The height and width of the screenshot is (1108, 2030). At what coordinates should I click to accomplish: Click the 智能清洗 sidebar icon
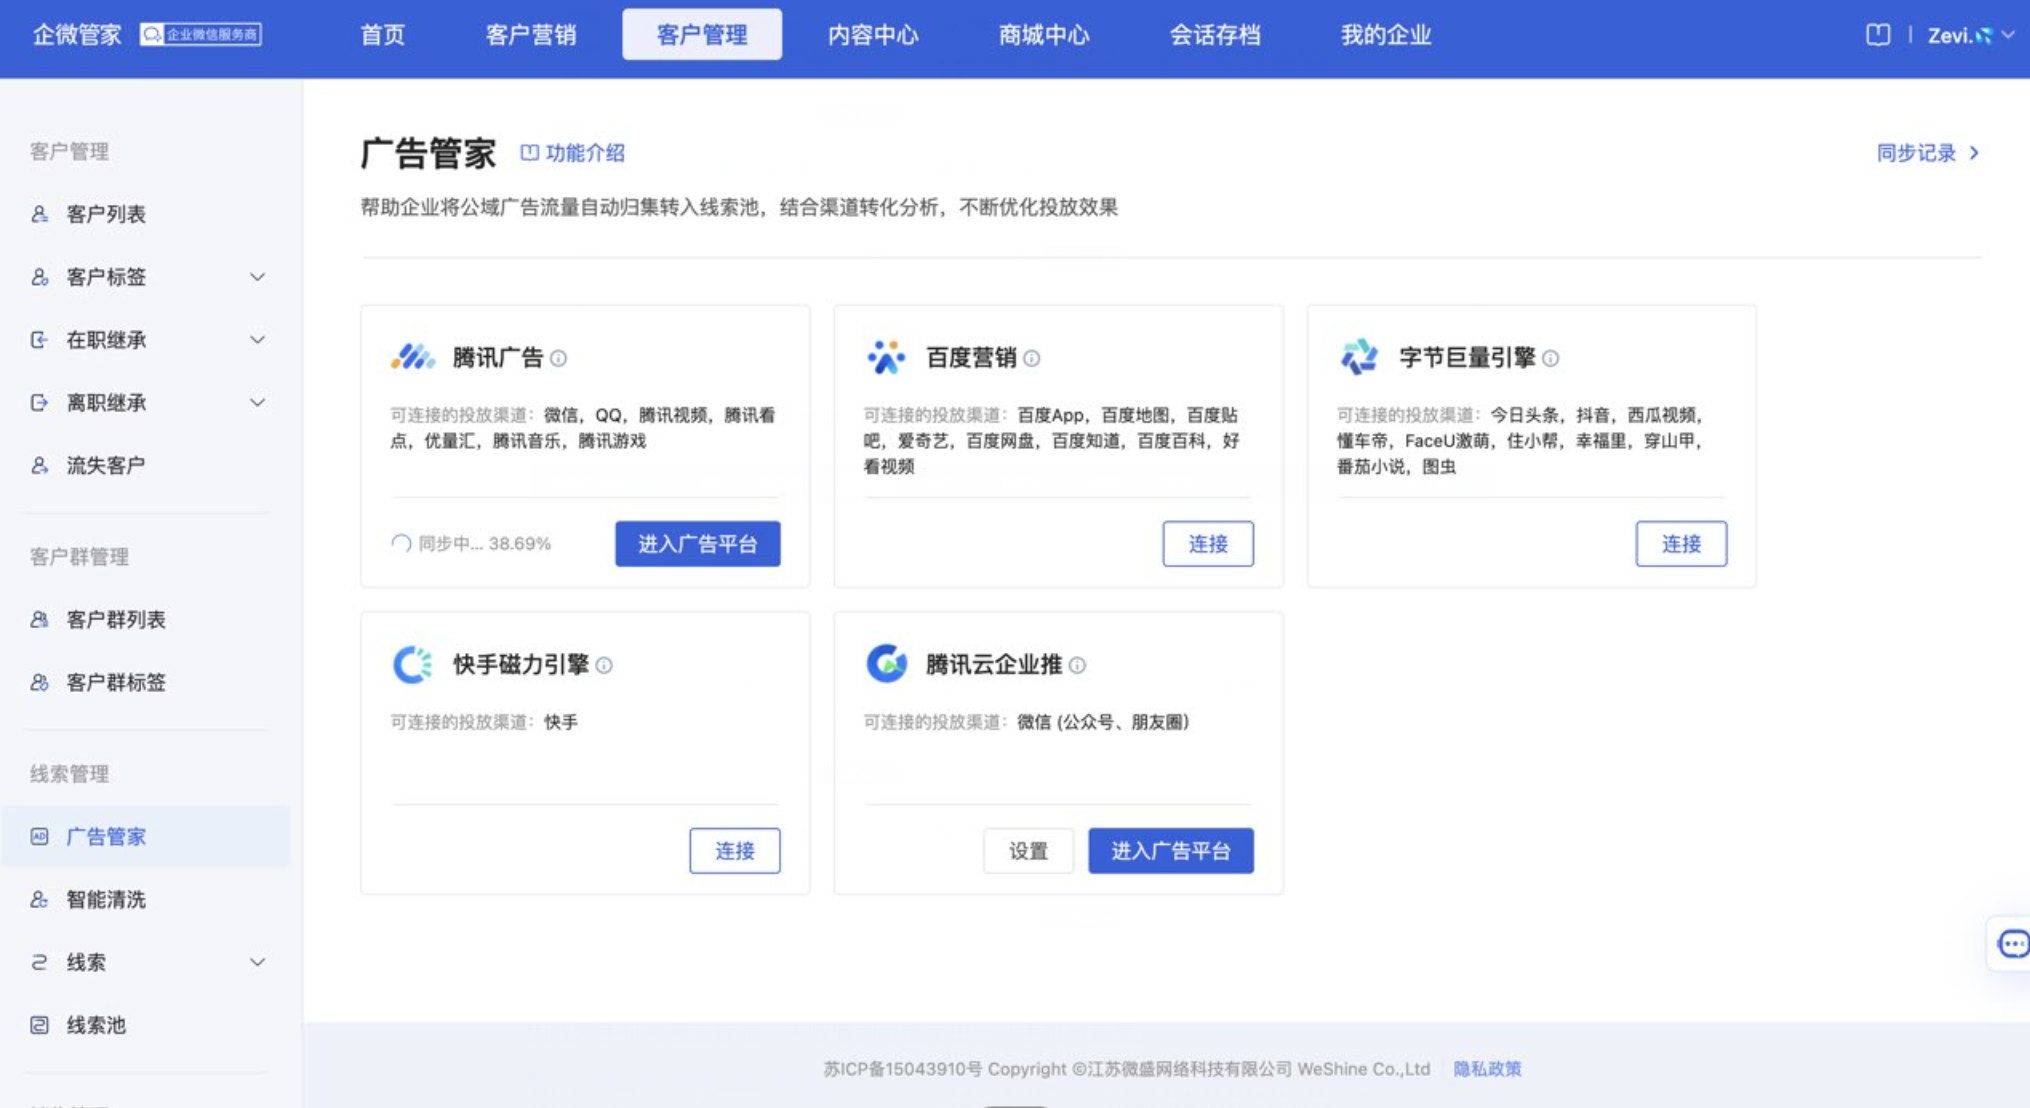[39, 900]
